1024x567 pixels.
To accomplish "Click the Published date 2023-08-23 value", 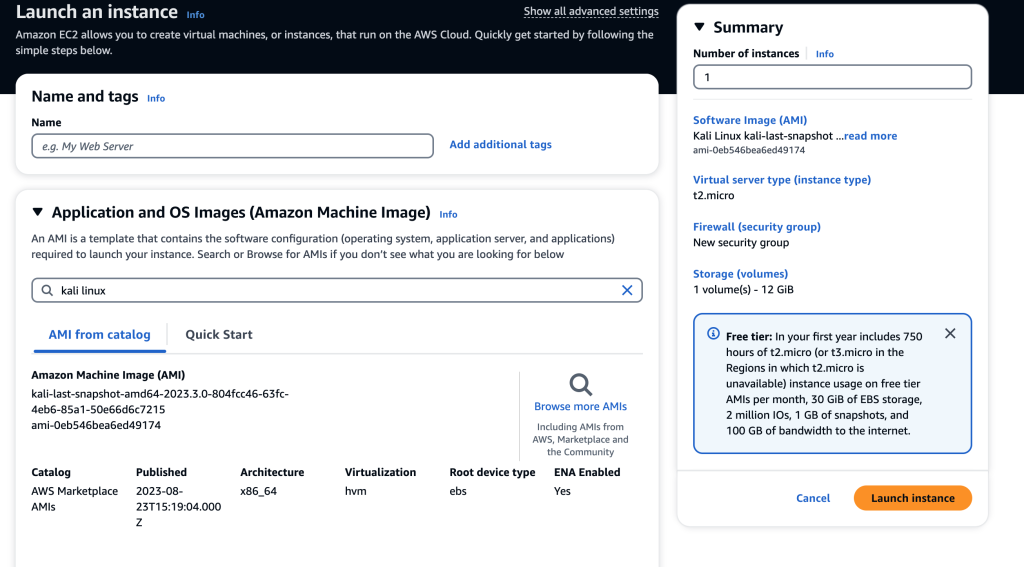I will [x=178, y=507].
